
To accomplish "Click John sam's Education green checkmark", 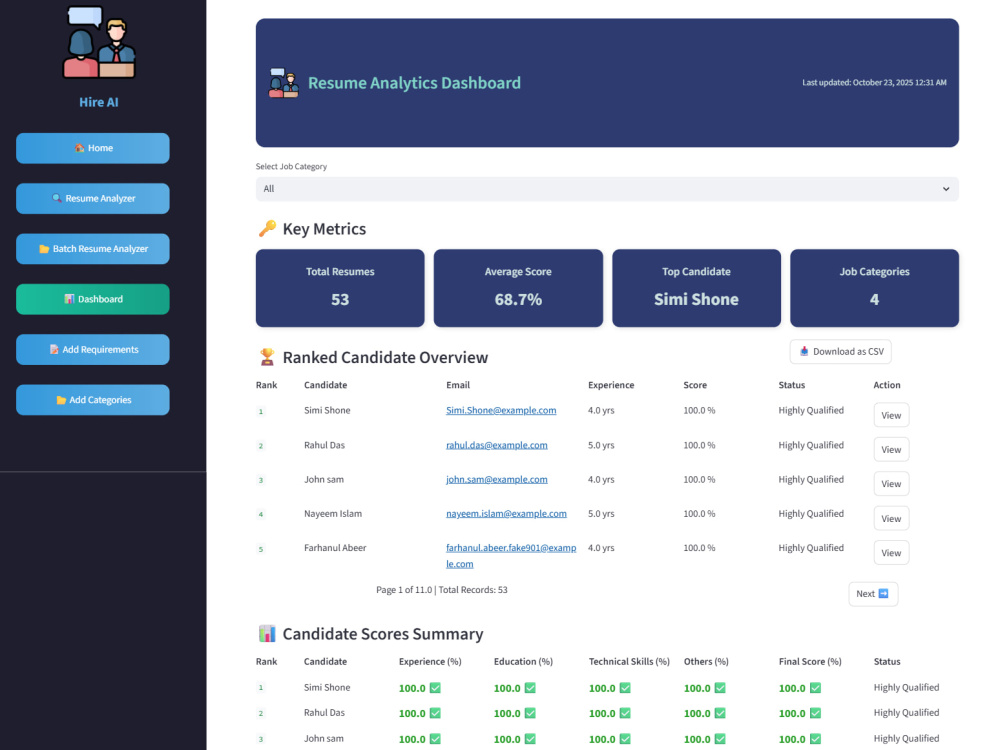I will (x=530, y=739).
